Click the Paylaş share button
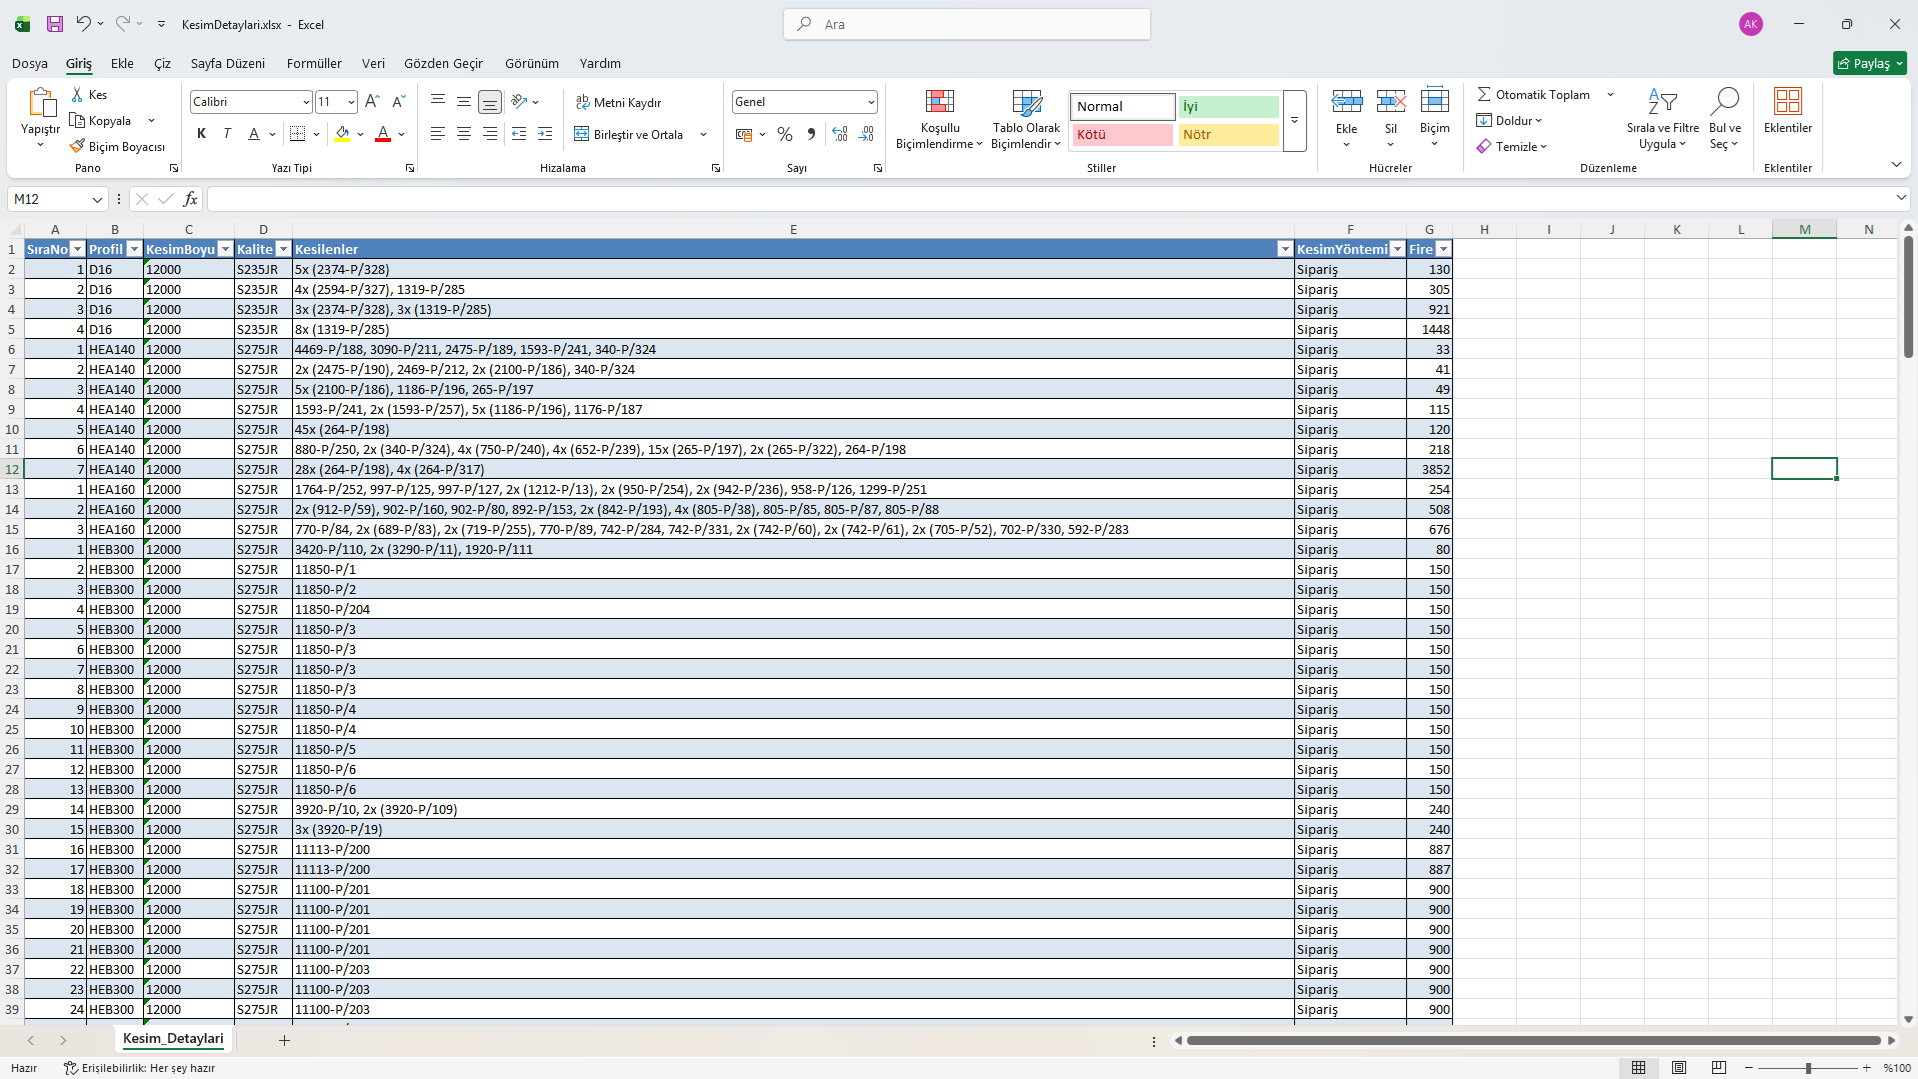 [1870, 63]
